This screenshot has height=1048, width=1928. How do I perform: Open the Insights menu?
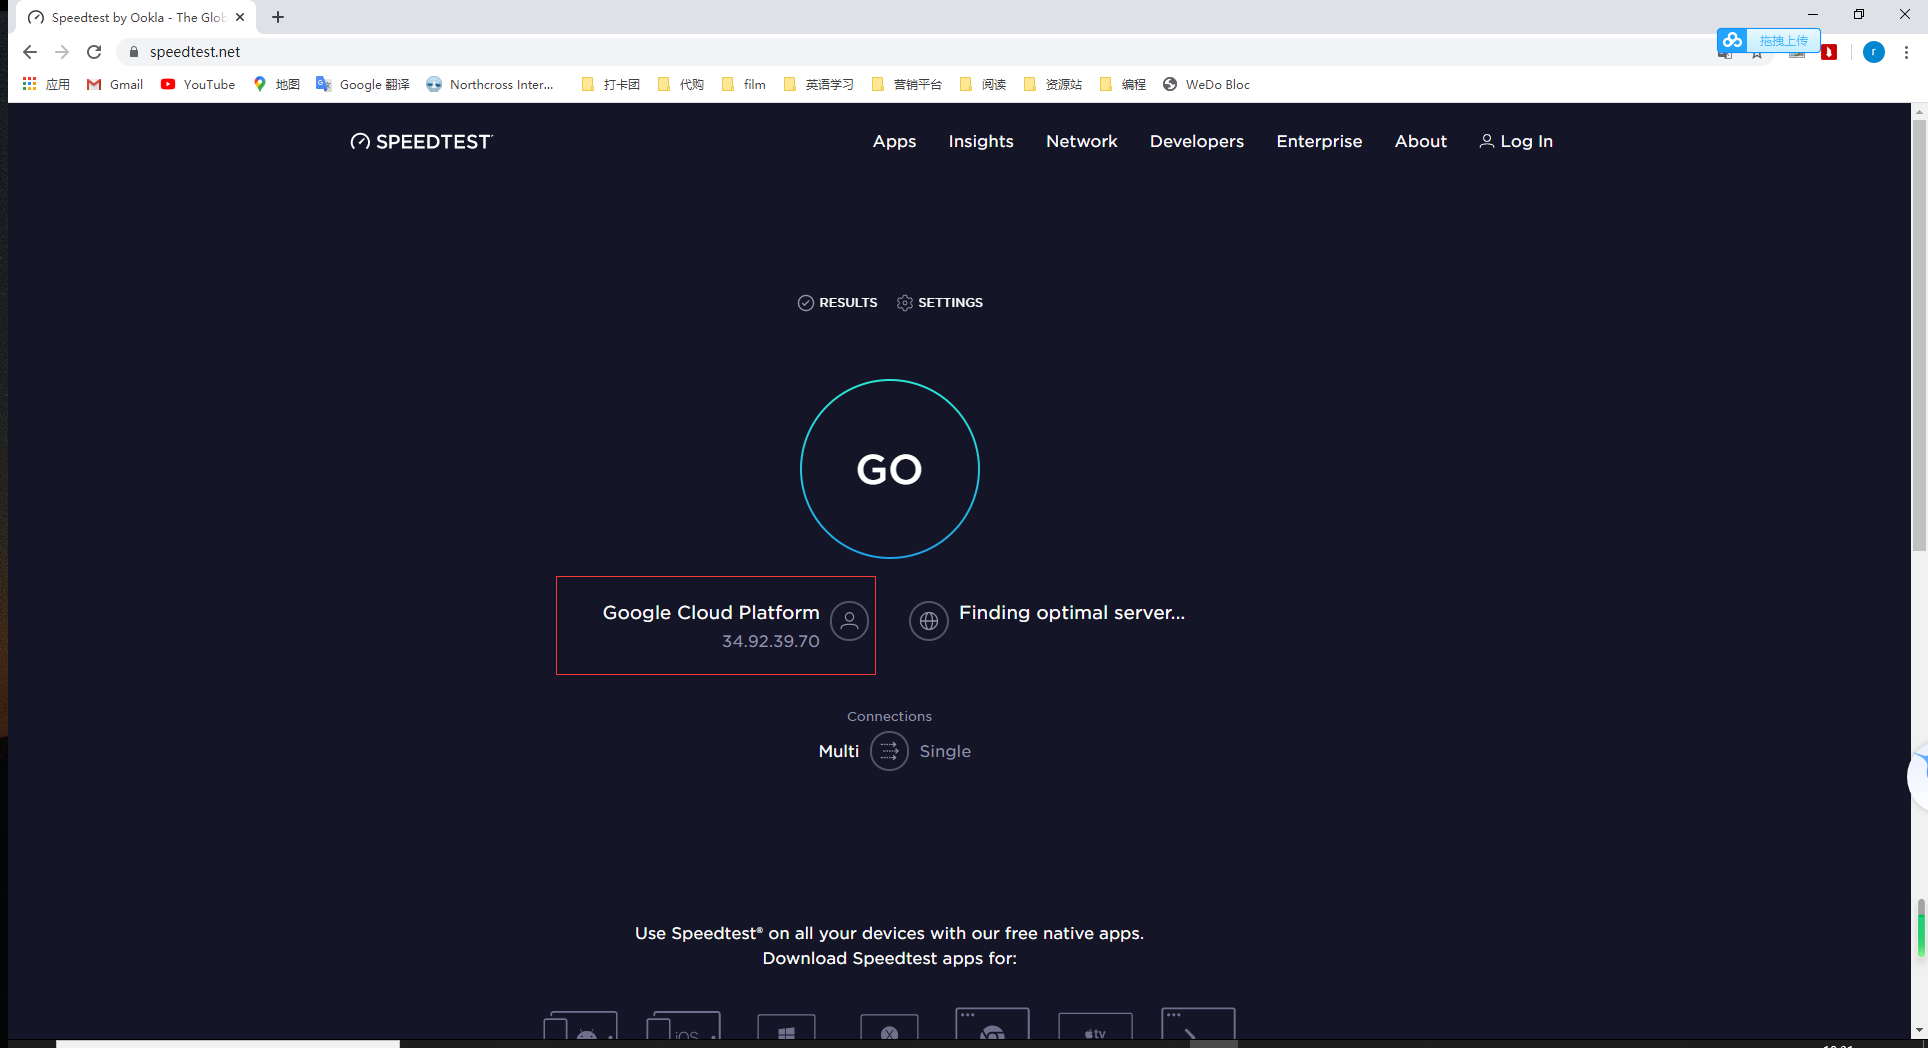click(980, 142)
